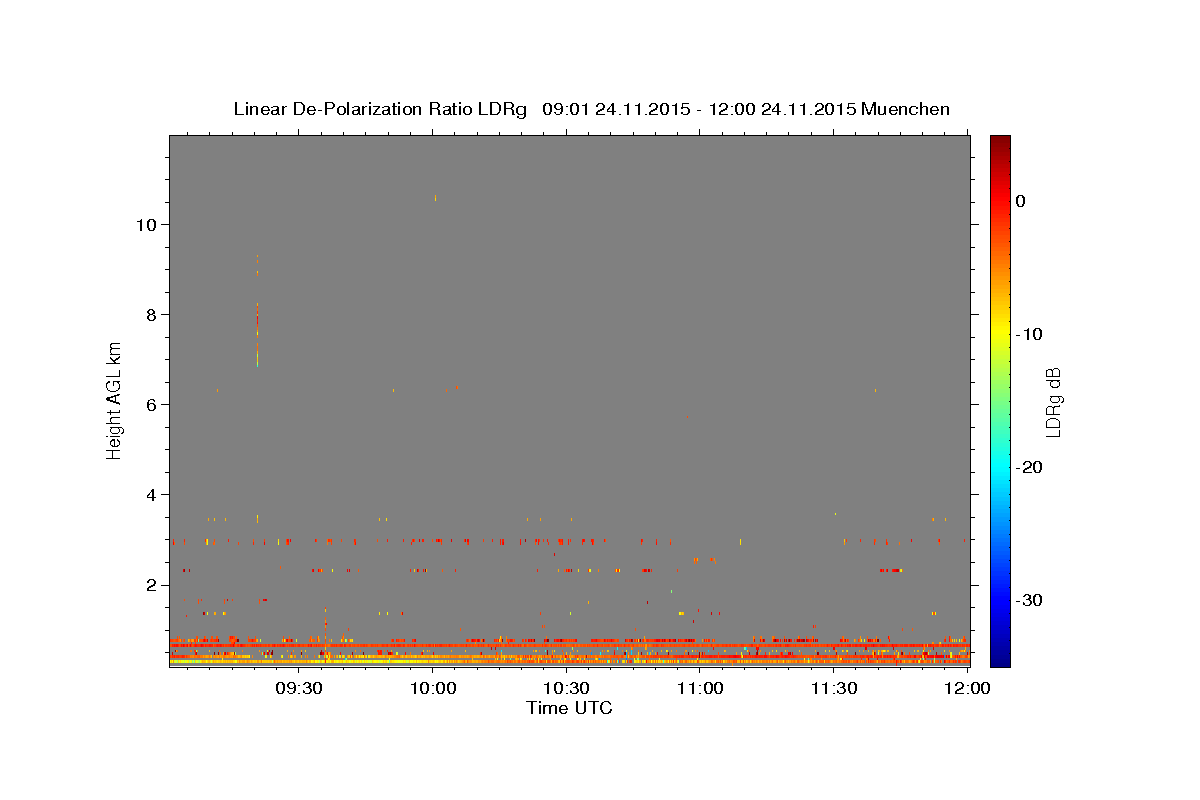1200x800 pixels.
Task: Click the height tick label 6
Action: coord(153,405)
